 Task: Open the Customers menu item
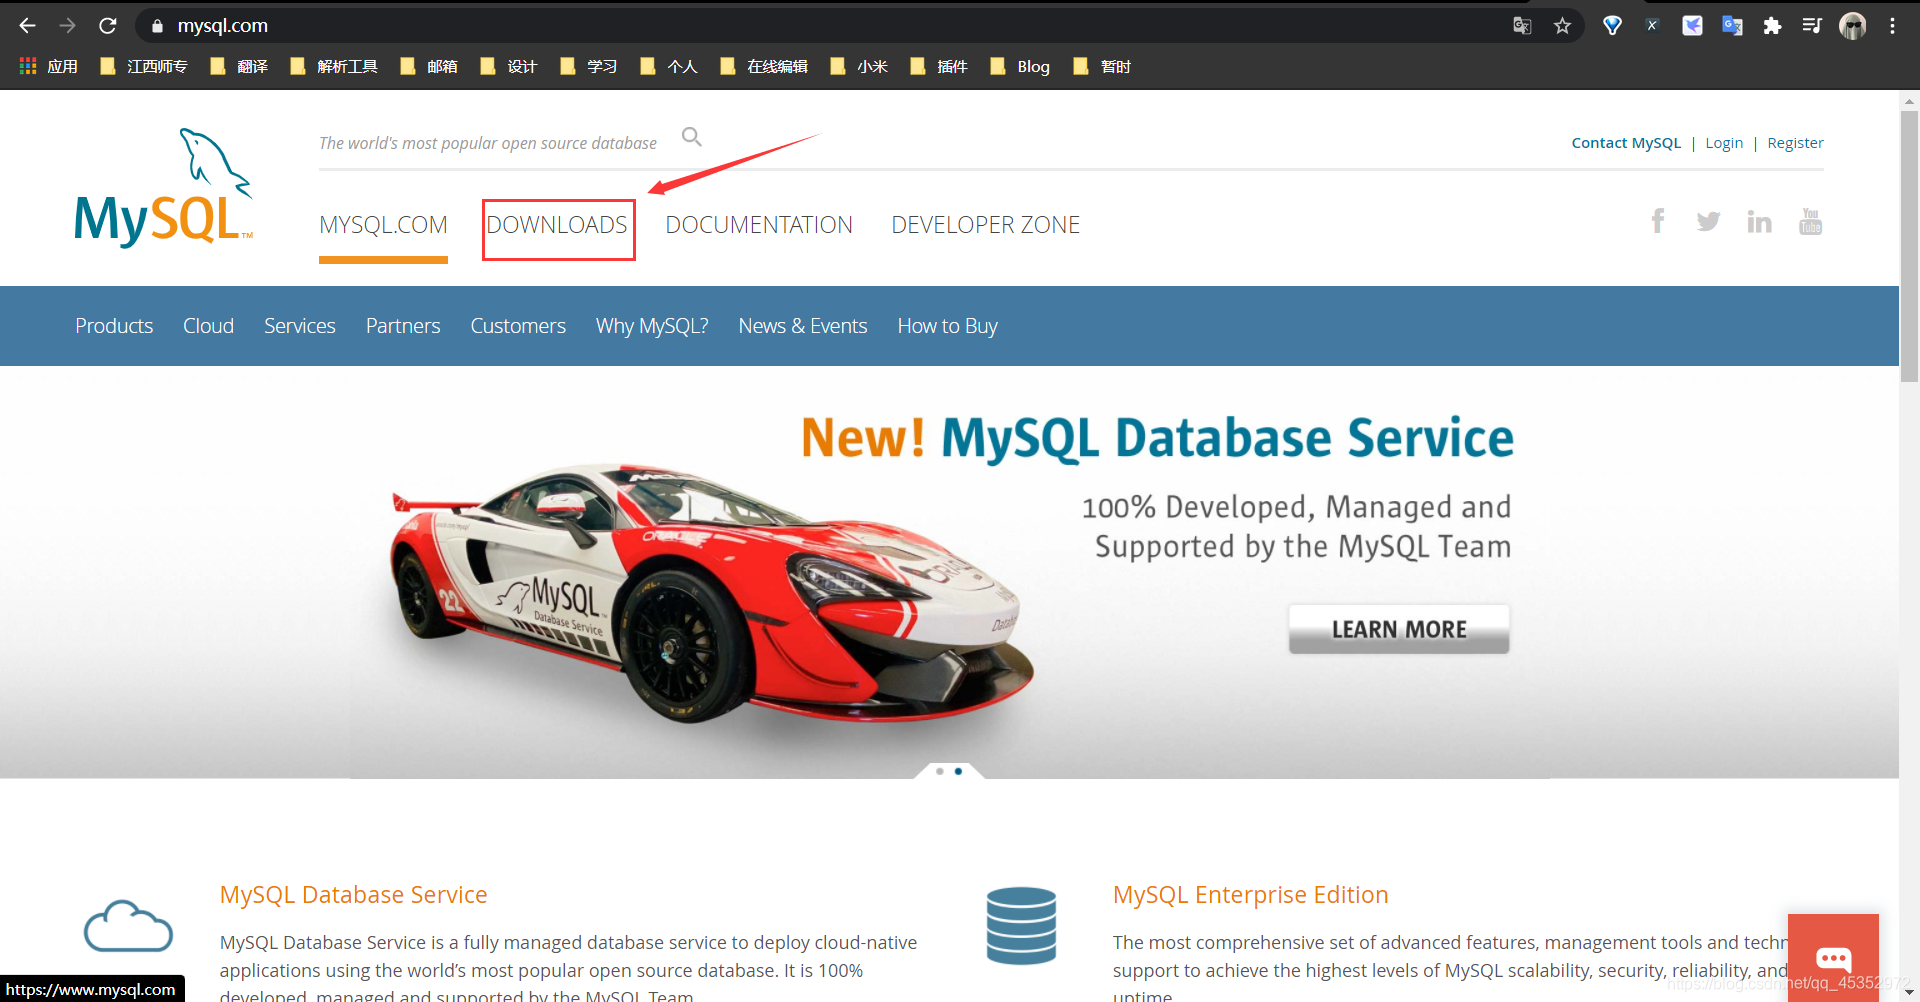tap(518, 326)
